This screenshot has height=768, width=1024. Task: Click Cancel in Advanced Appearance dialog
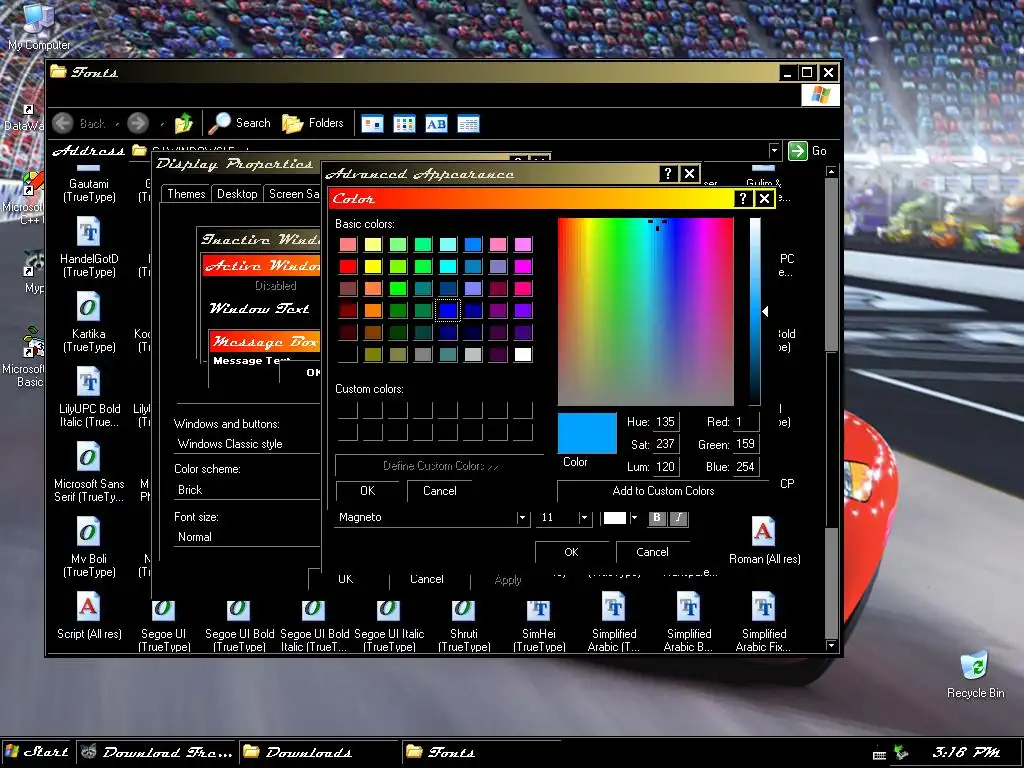(x=652, y=552)
